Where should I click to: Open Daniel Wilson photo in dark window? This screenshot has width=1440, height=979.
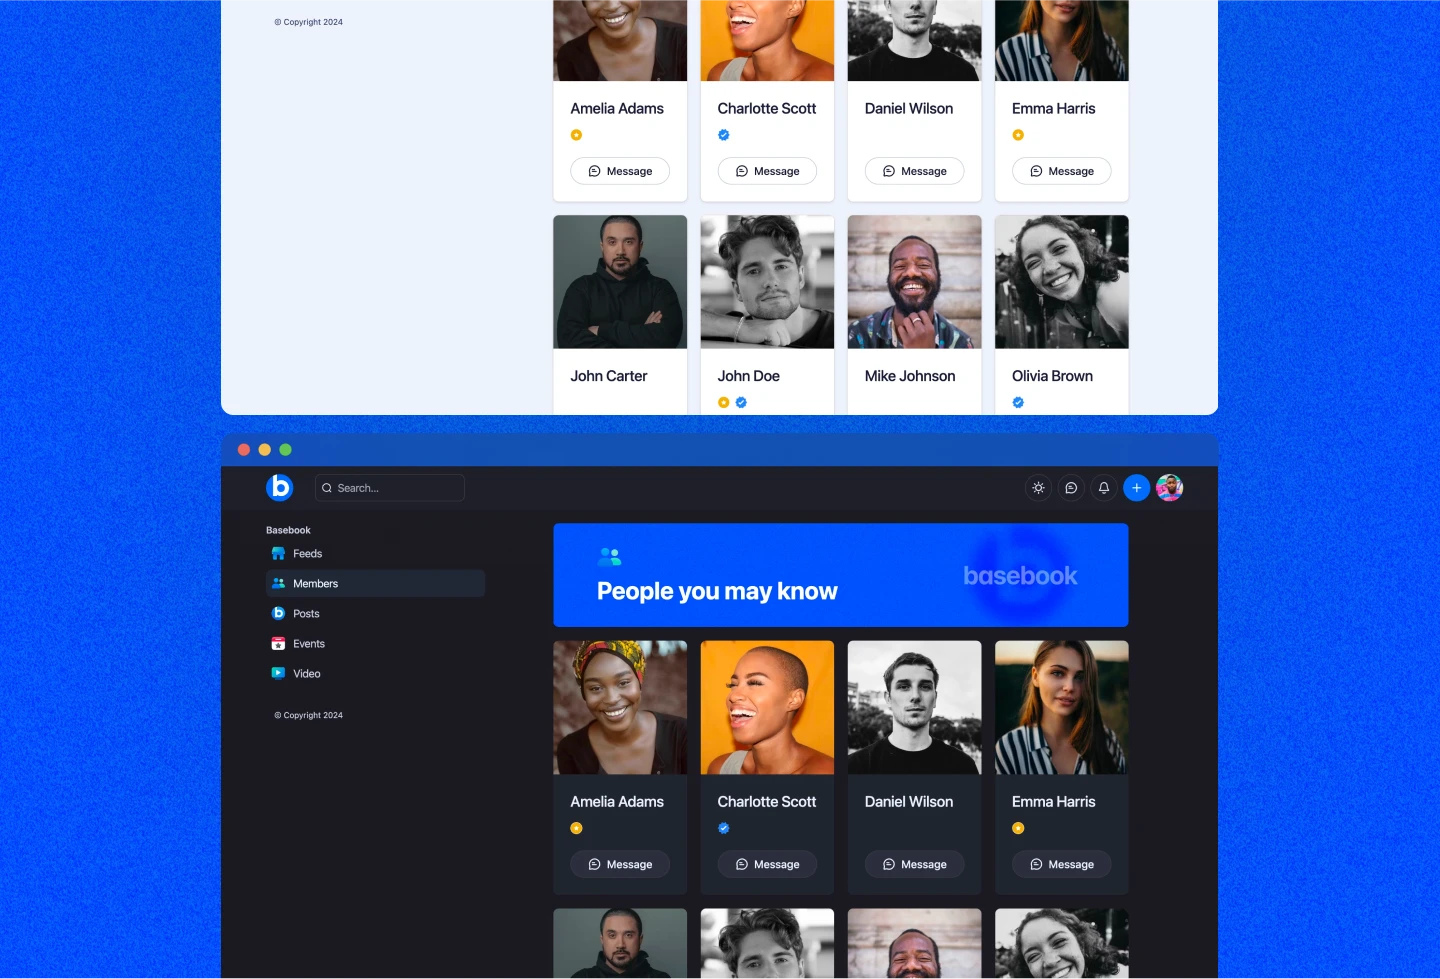click(914, 708)
